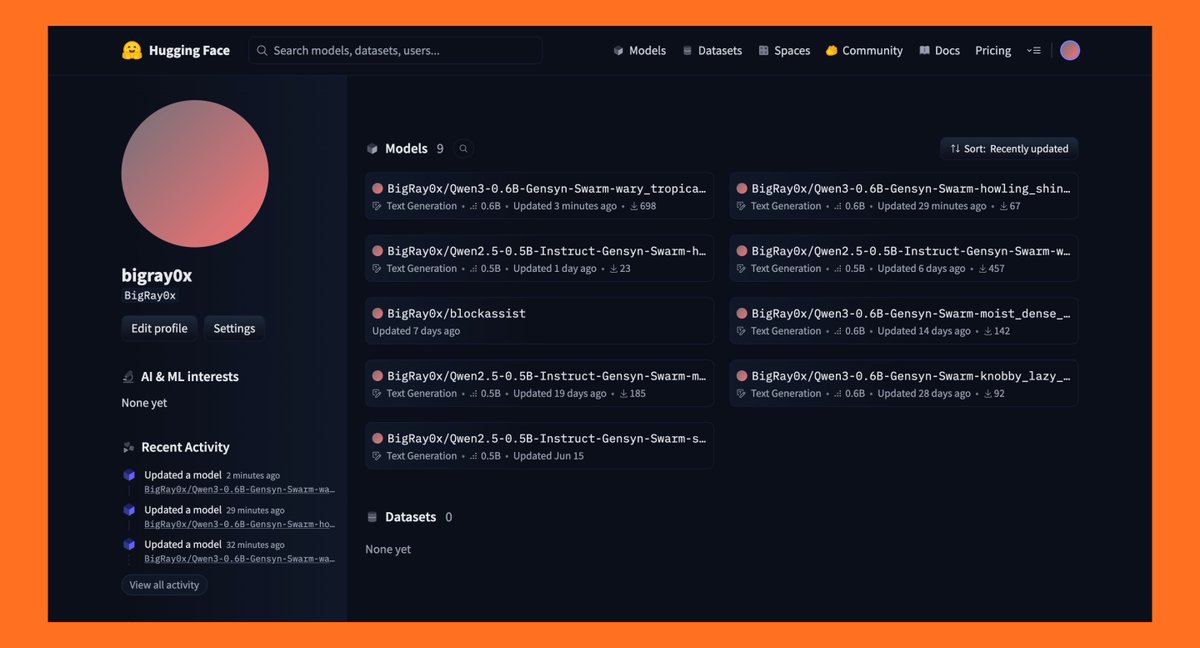The image size is (1200, 648).
Task: Open the Docs nav item
Action: pyautogui.click(x=939, y=50)
